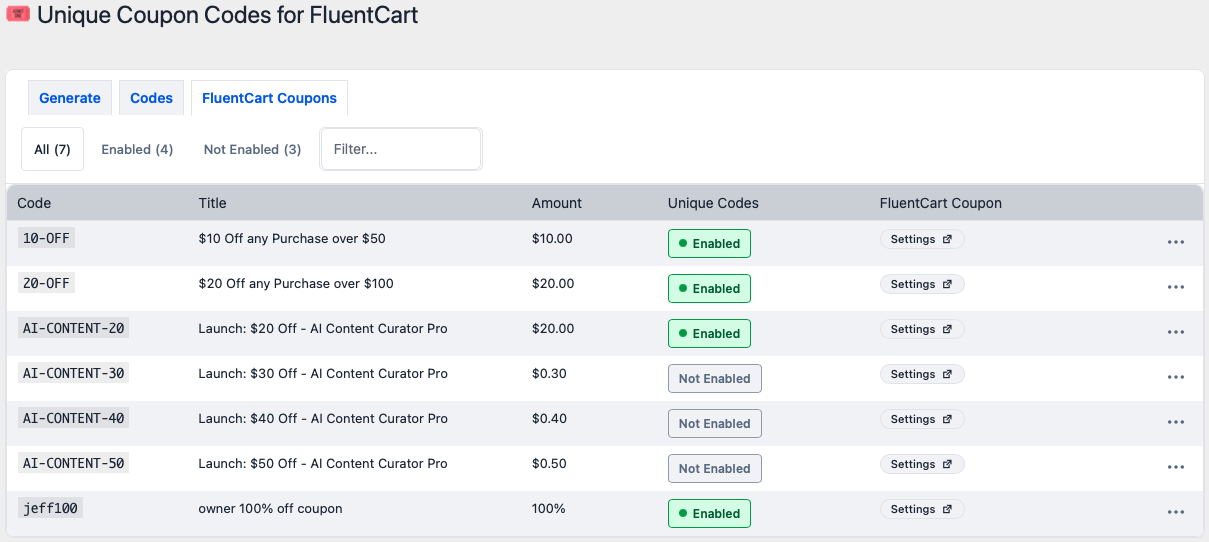Open more actions menu for AI-CONTENT-30

coord(1175,377)
